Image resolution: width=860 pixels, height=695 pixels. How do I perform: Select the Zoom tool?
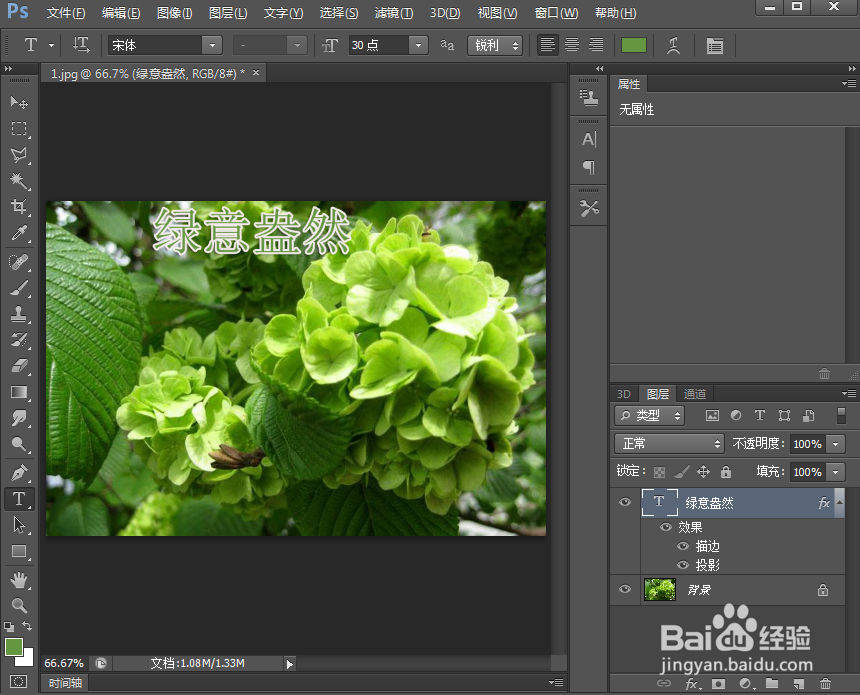pyautogui.click(x=19, y=606)
